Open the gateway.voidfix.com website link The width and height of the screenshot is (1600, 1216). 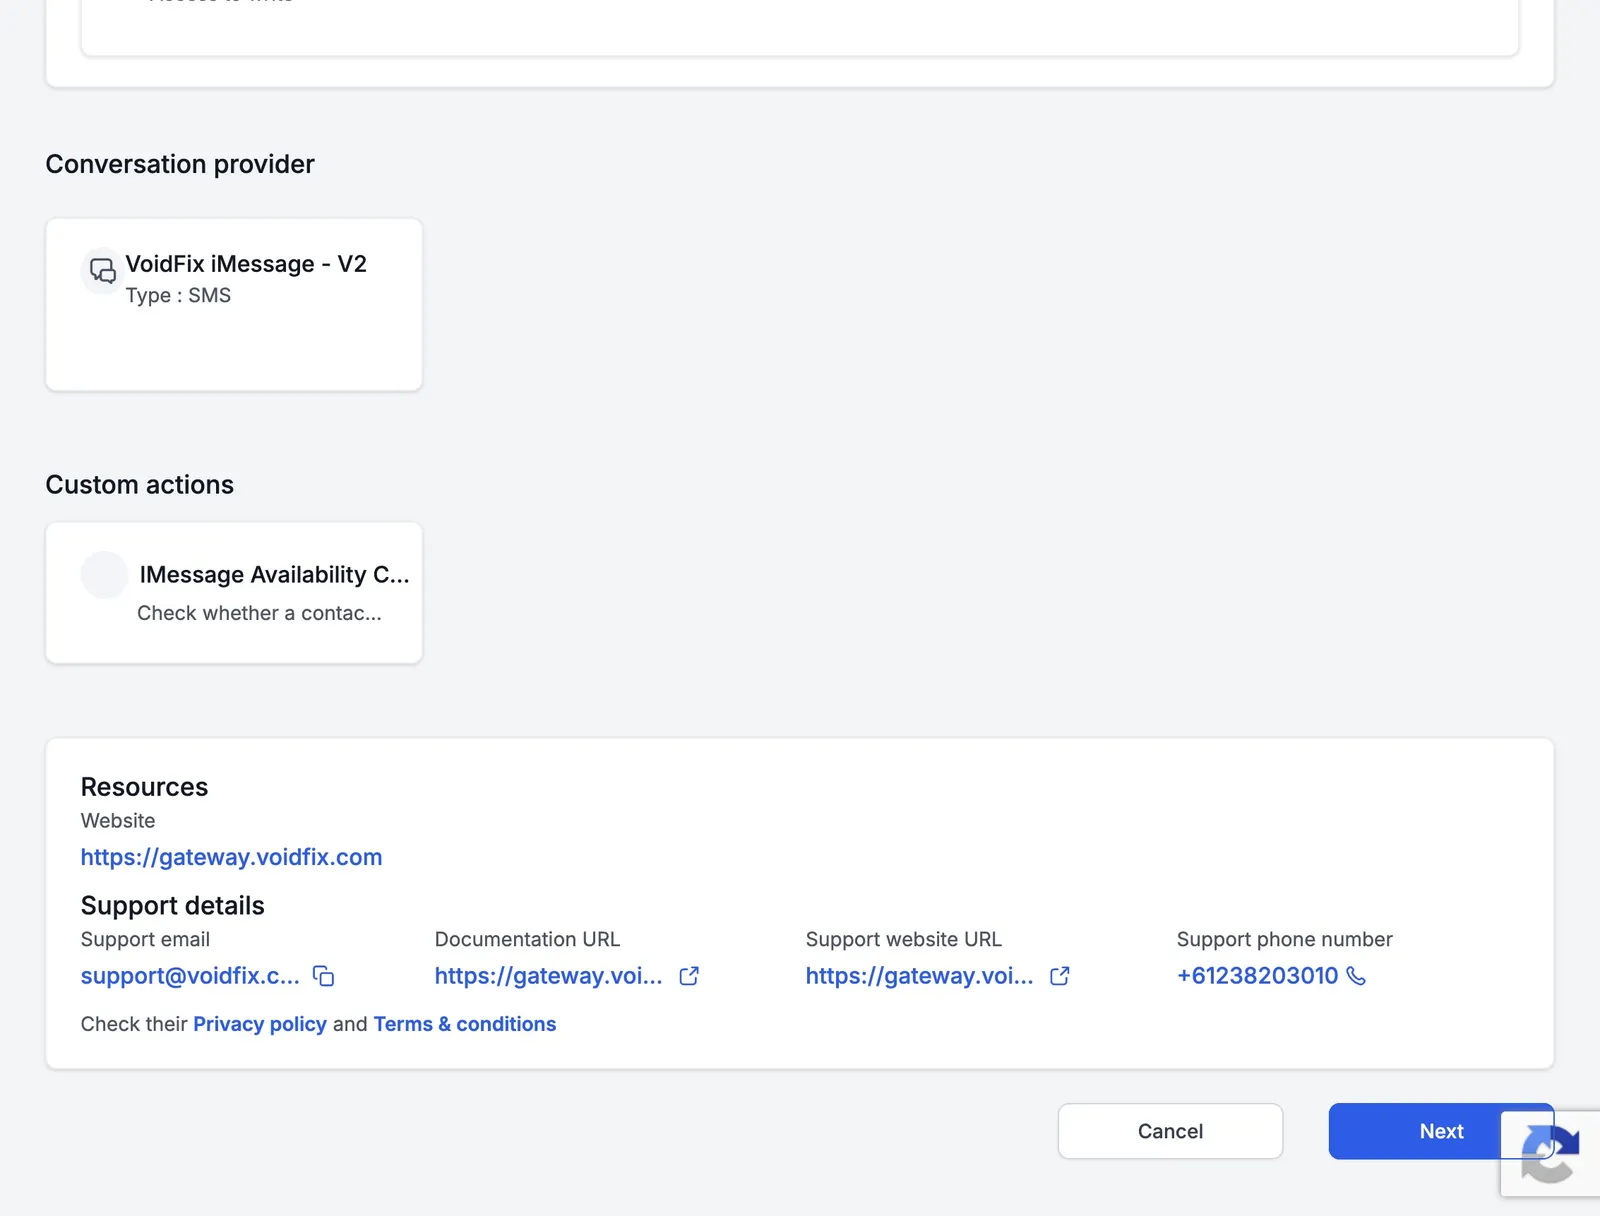[231, 857]
